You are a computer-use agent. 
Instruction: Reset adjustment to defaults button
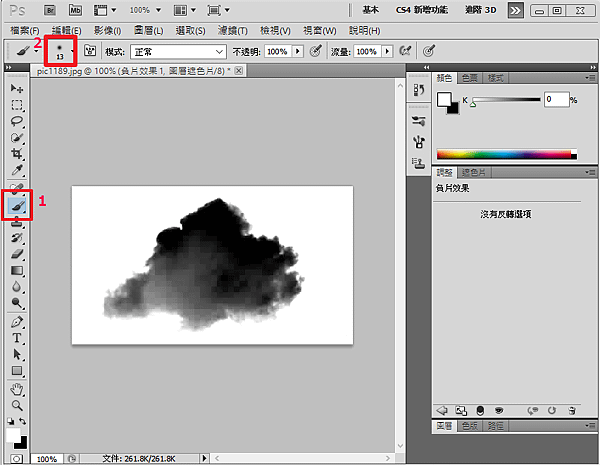(x=551, y=411)
